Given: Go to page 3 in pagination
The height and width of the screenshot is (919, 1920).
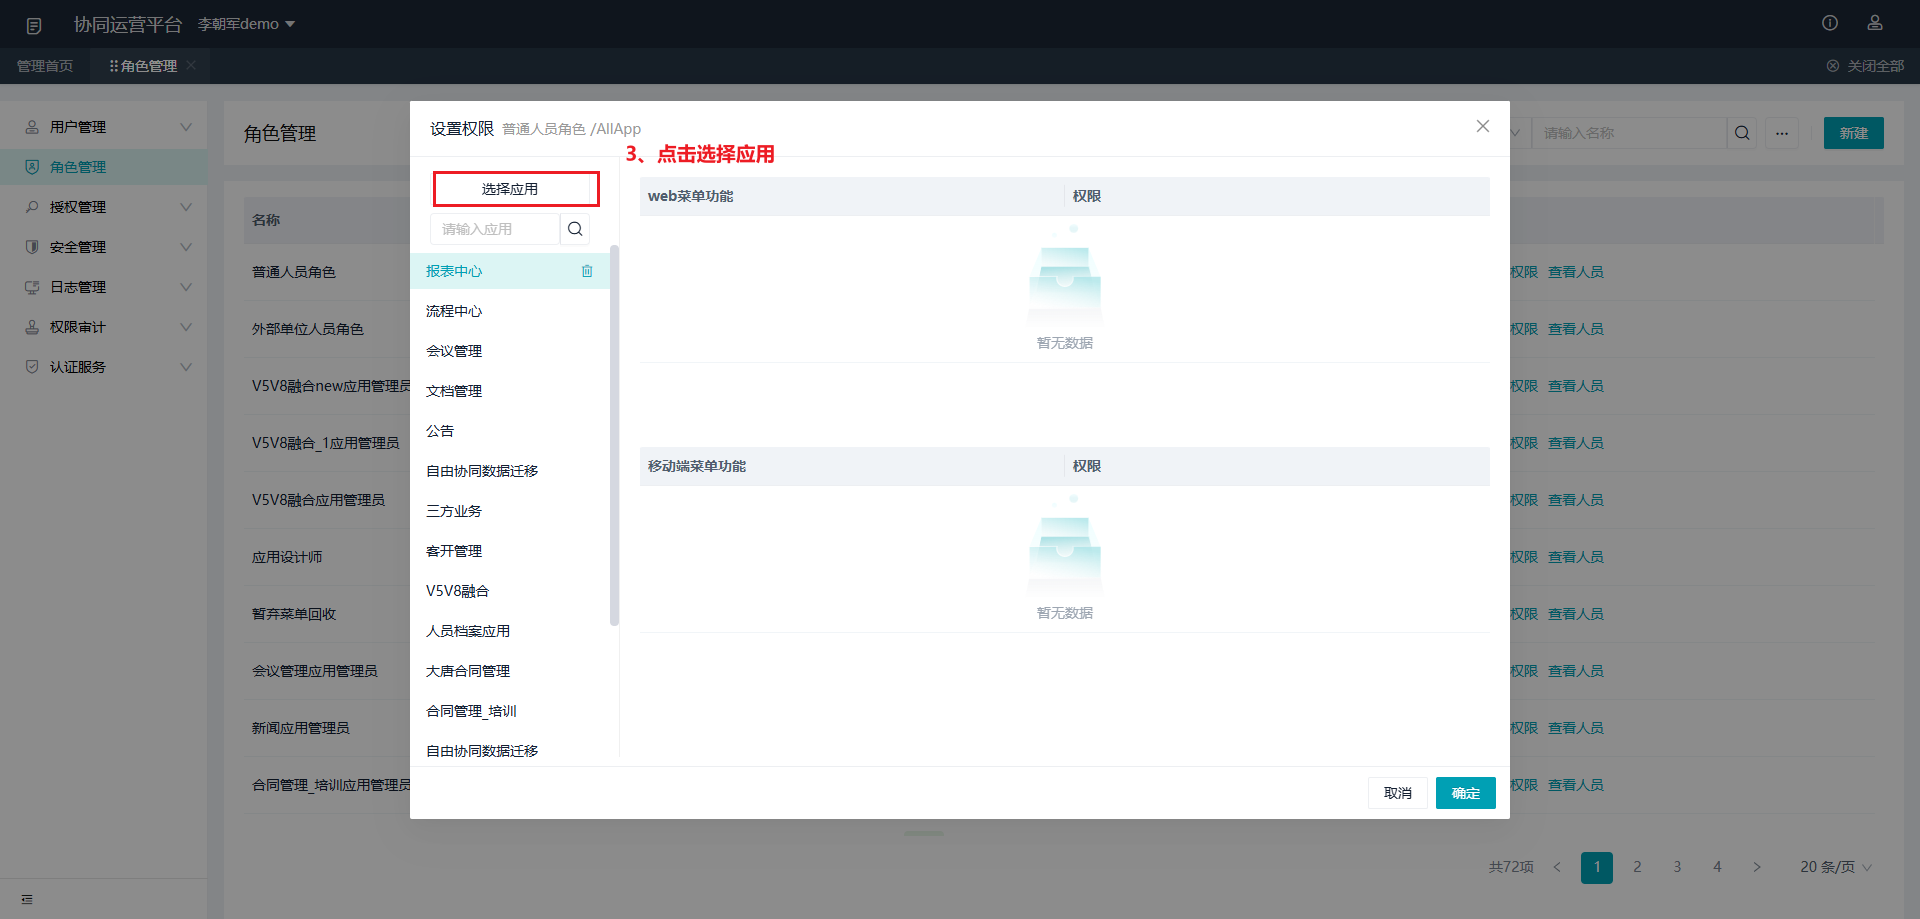Looking at the screenshot, I should click(1677, 867).
